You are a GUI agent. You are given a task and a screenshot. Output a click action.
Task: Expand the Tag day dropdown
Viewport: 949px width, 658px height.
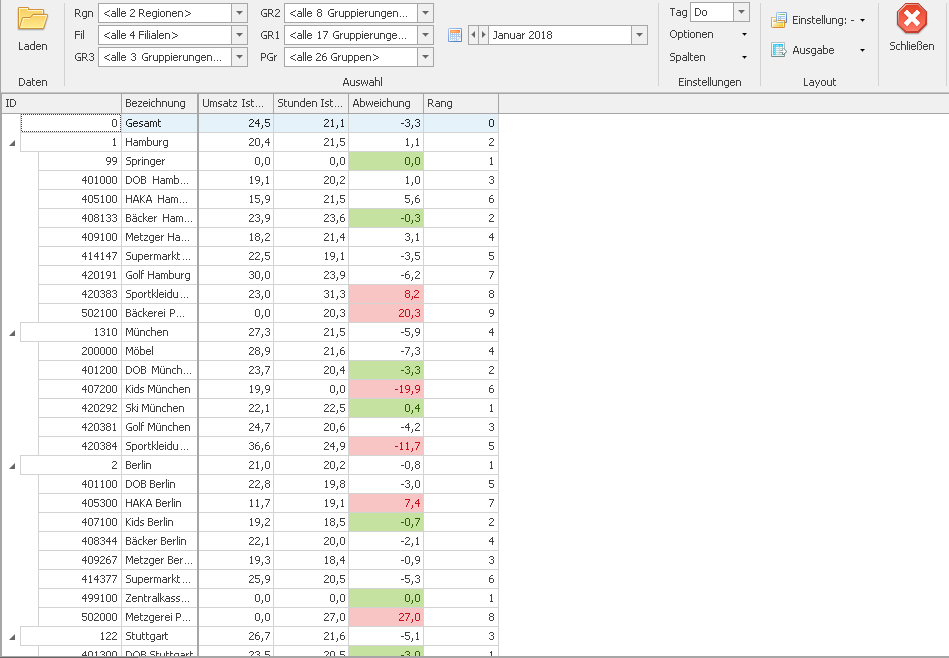[x=741, y=12]
